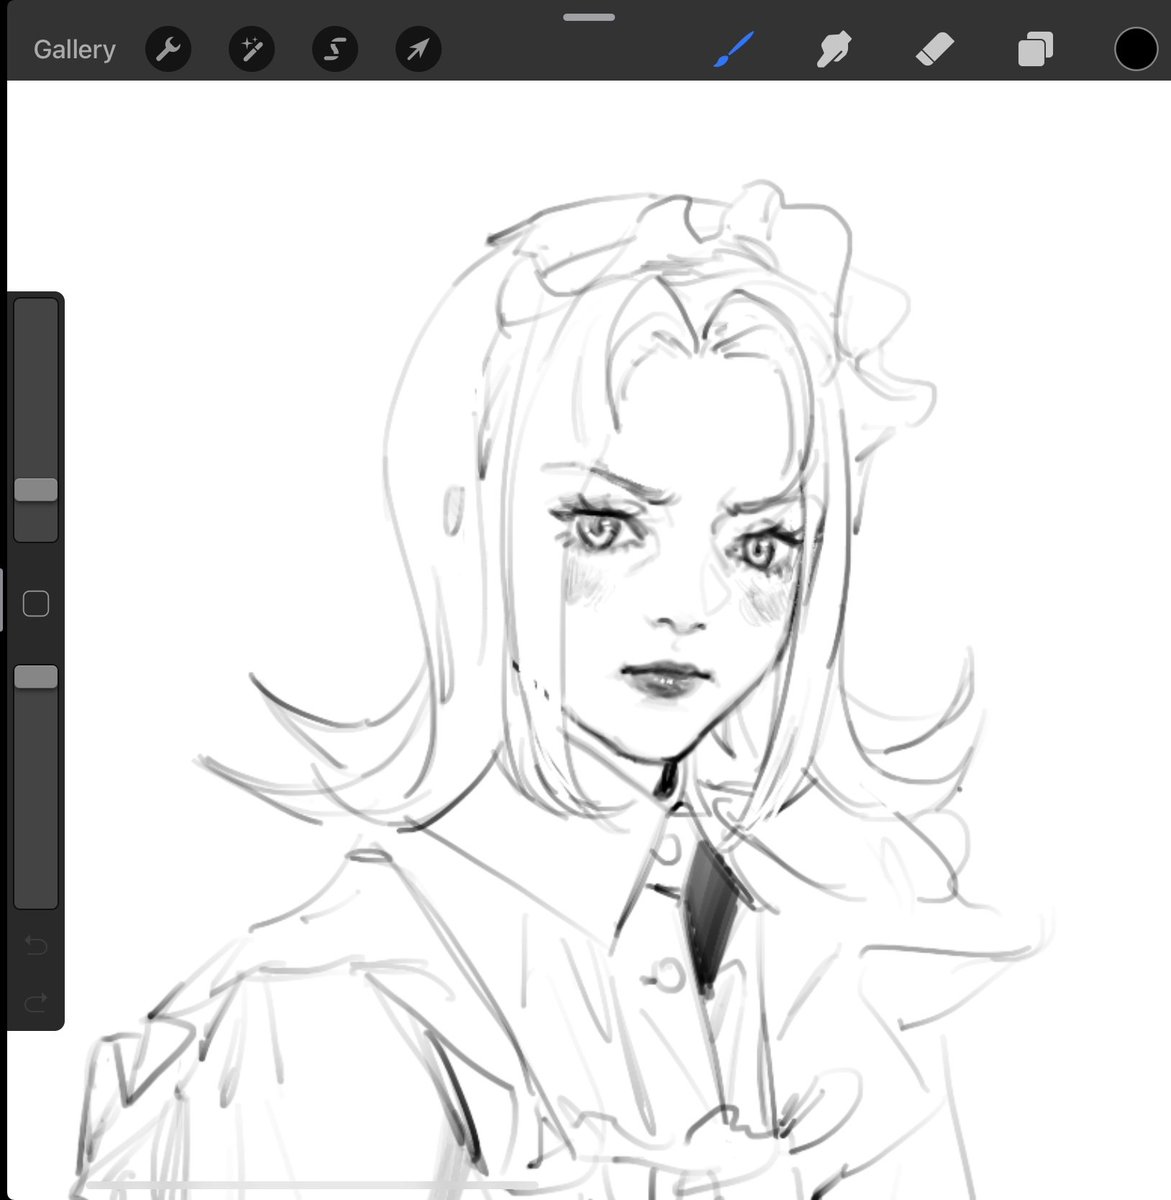The width and height of the screenshot is (1171, 1200).
Task: Undo the last stroke using the sidebar arrow
Action: pos(36,945)
